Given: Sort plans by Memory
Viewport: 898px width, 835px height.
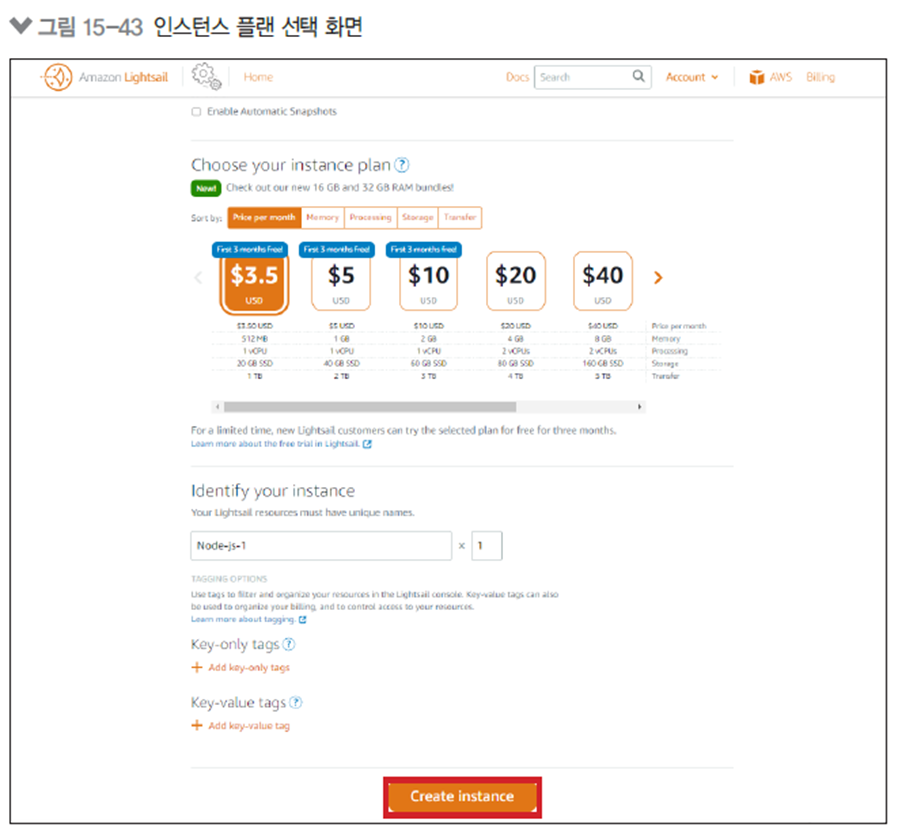Looking at the screenshot, I should 322,218.
